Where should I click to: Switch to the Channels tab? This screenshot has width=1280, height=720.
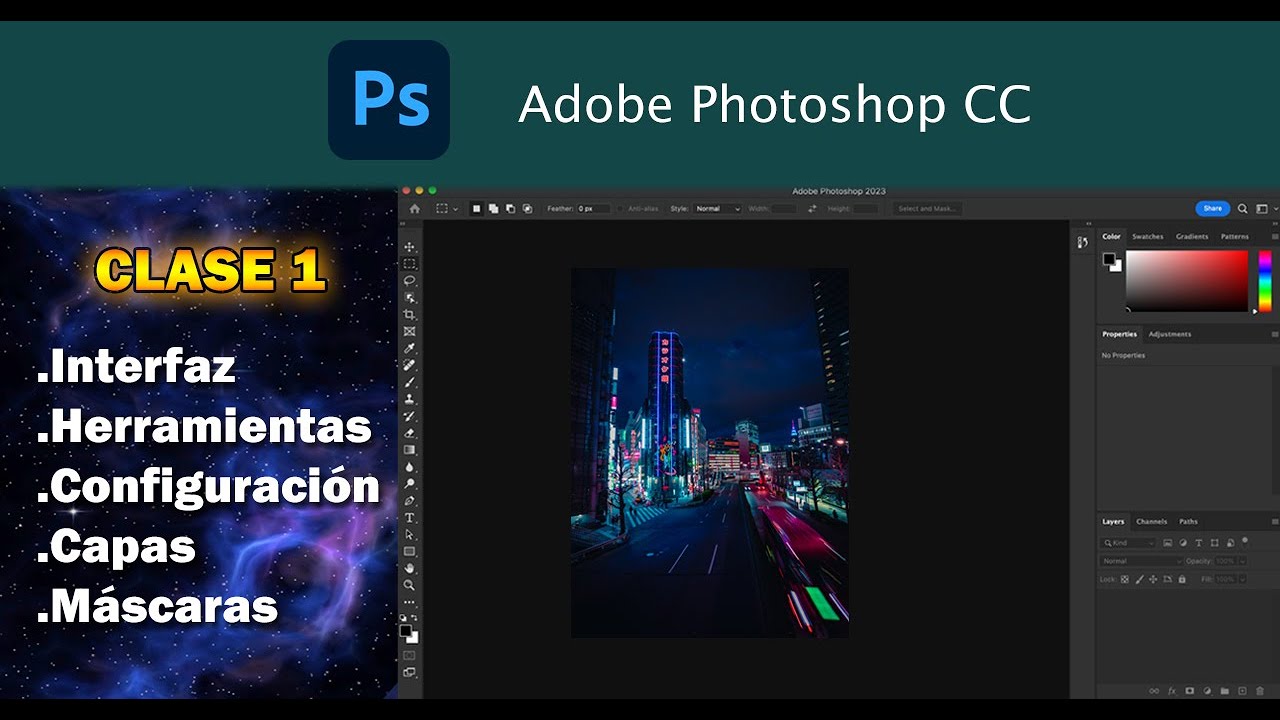click(x=1151, y=521)
